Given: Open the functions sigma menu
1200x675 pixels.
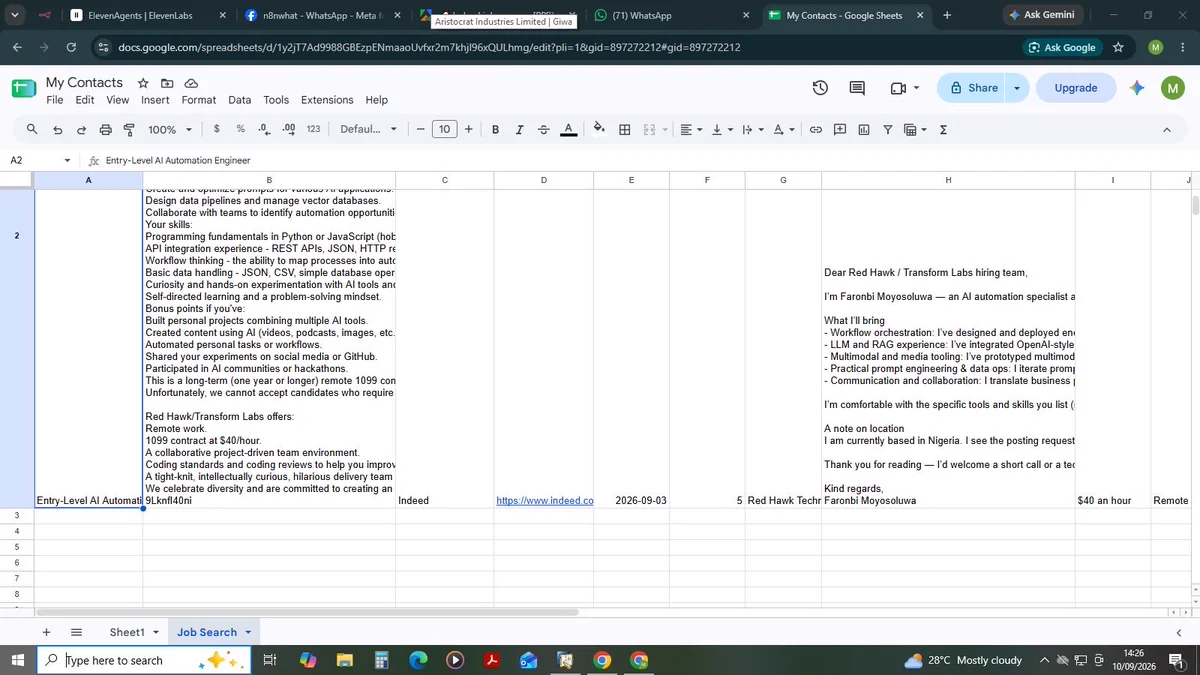Looking at the screenshot, I should 943,129.
